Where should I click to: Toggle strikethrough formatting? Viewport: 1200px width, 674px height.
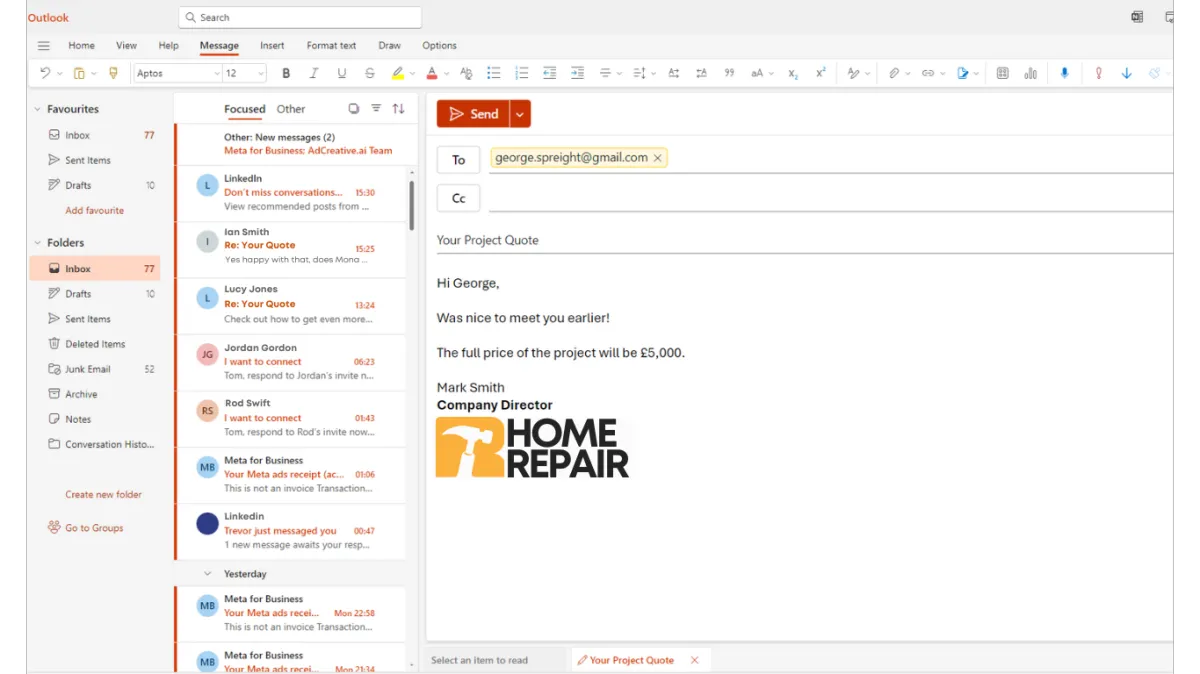[370, 73]
